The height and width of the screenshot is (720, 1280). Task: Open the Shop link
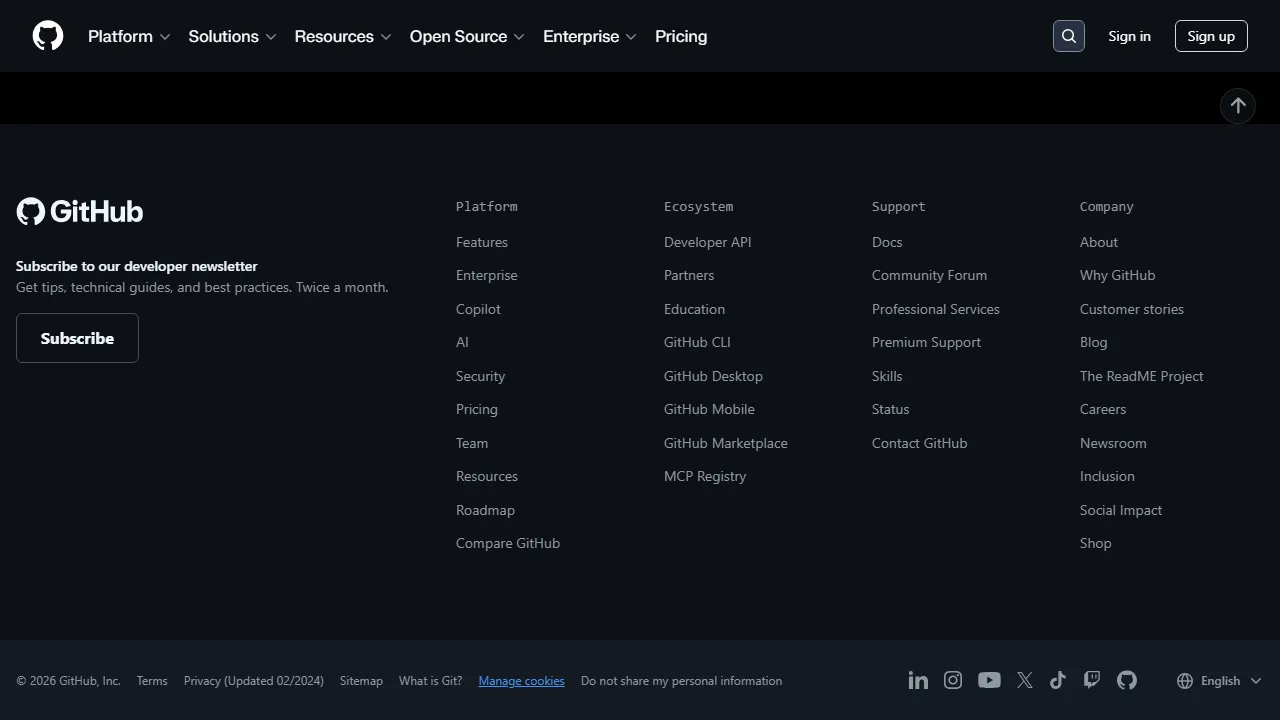[x=1095, y=543]
